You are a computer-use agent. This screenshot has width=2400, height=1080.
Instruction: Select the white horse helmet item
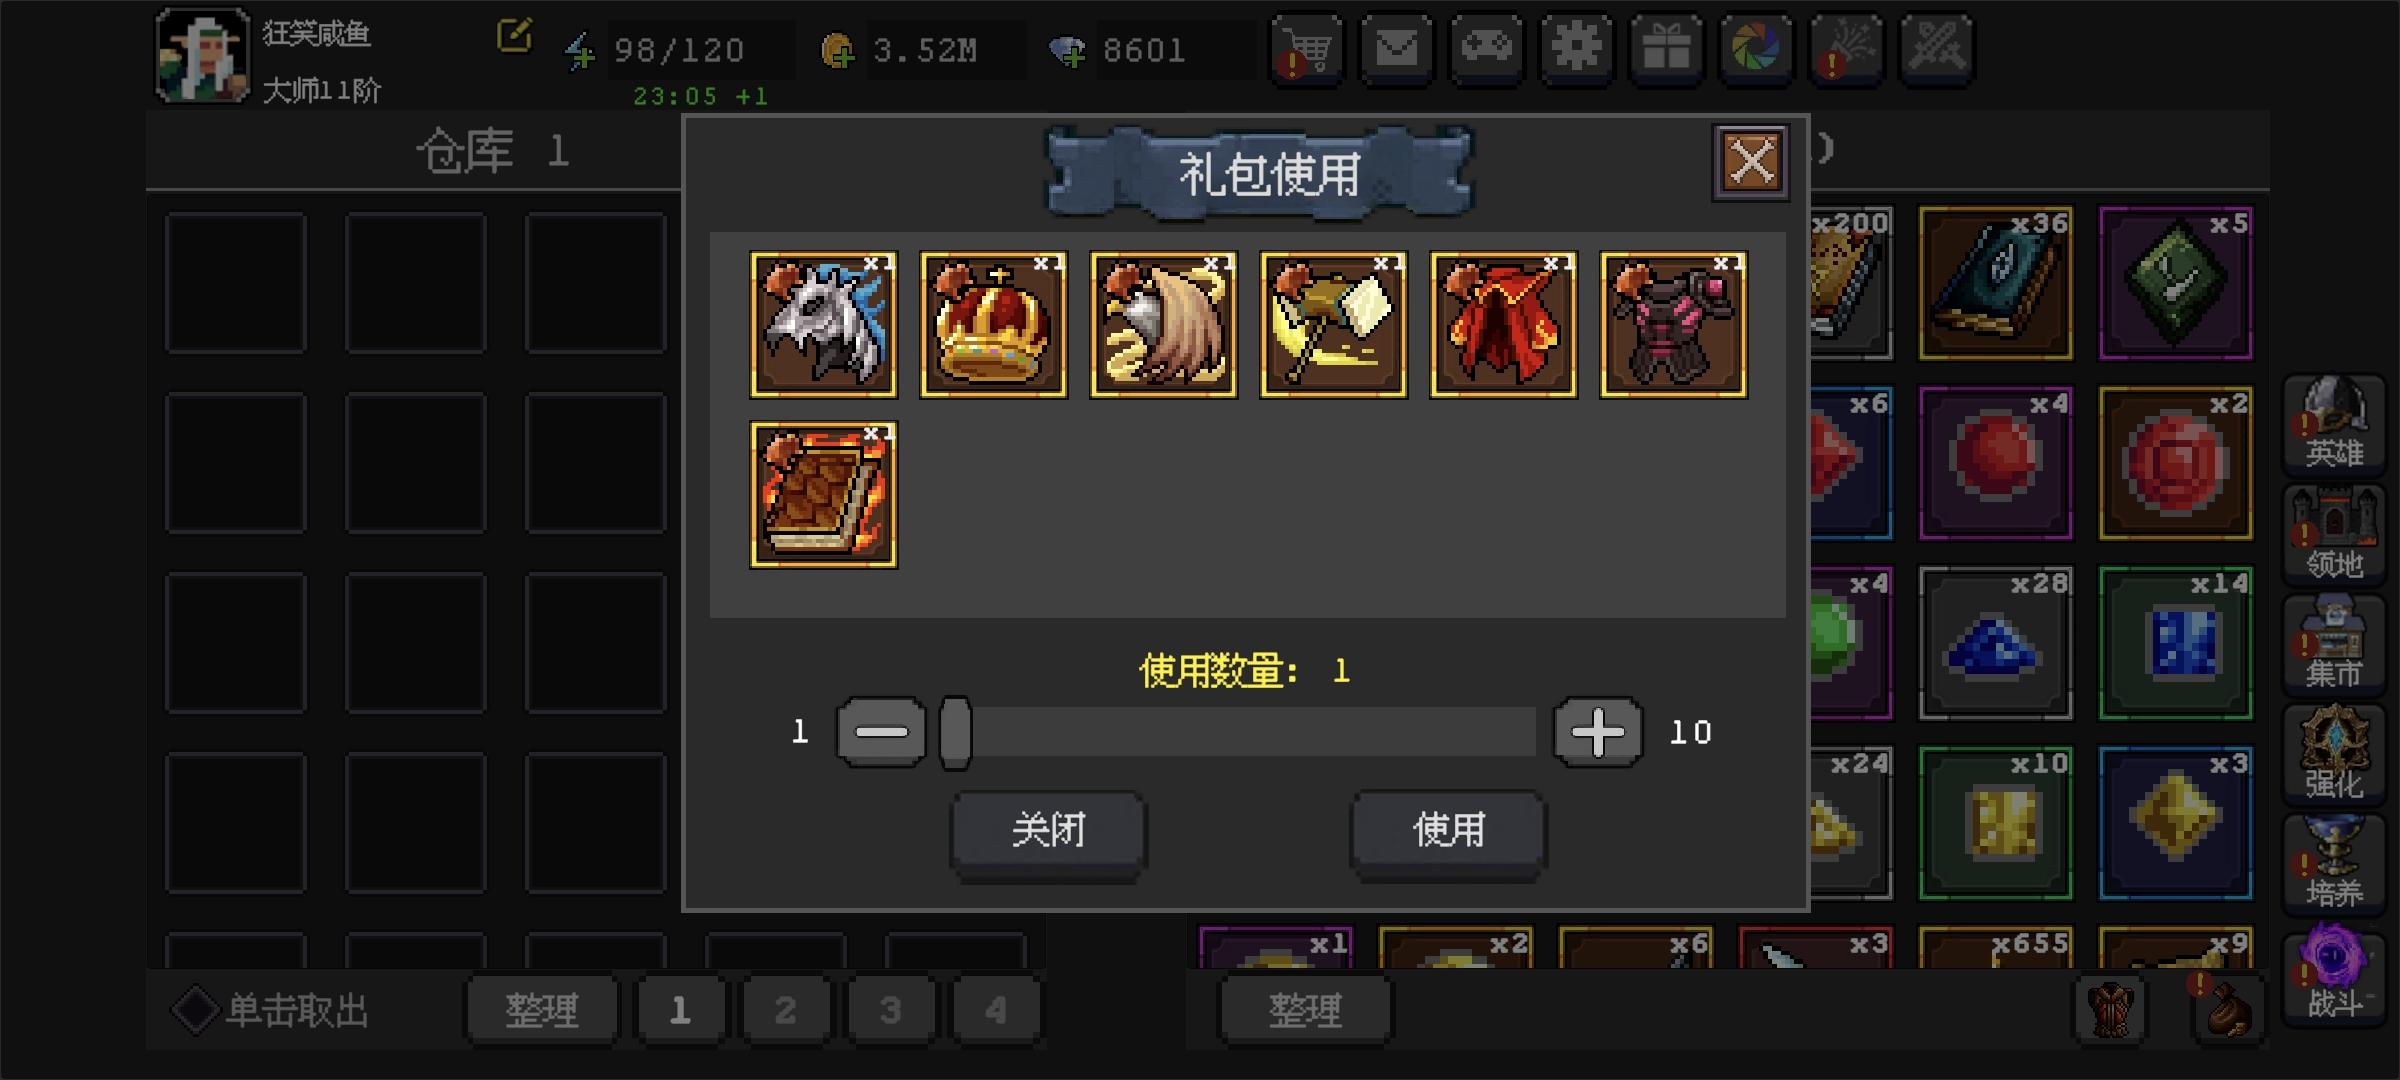tap(823, 325)
